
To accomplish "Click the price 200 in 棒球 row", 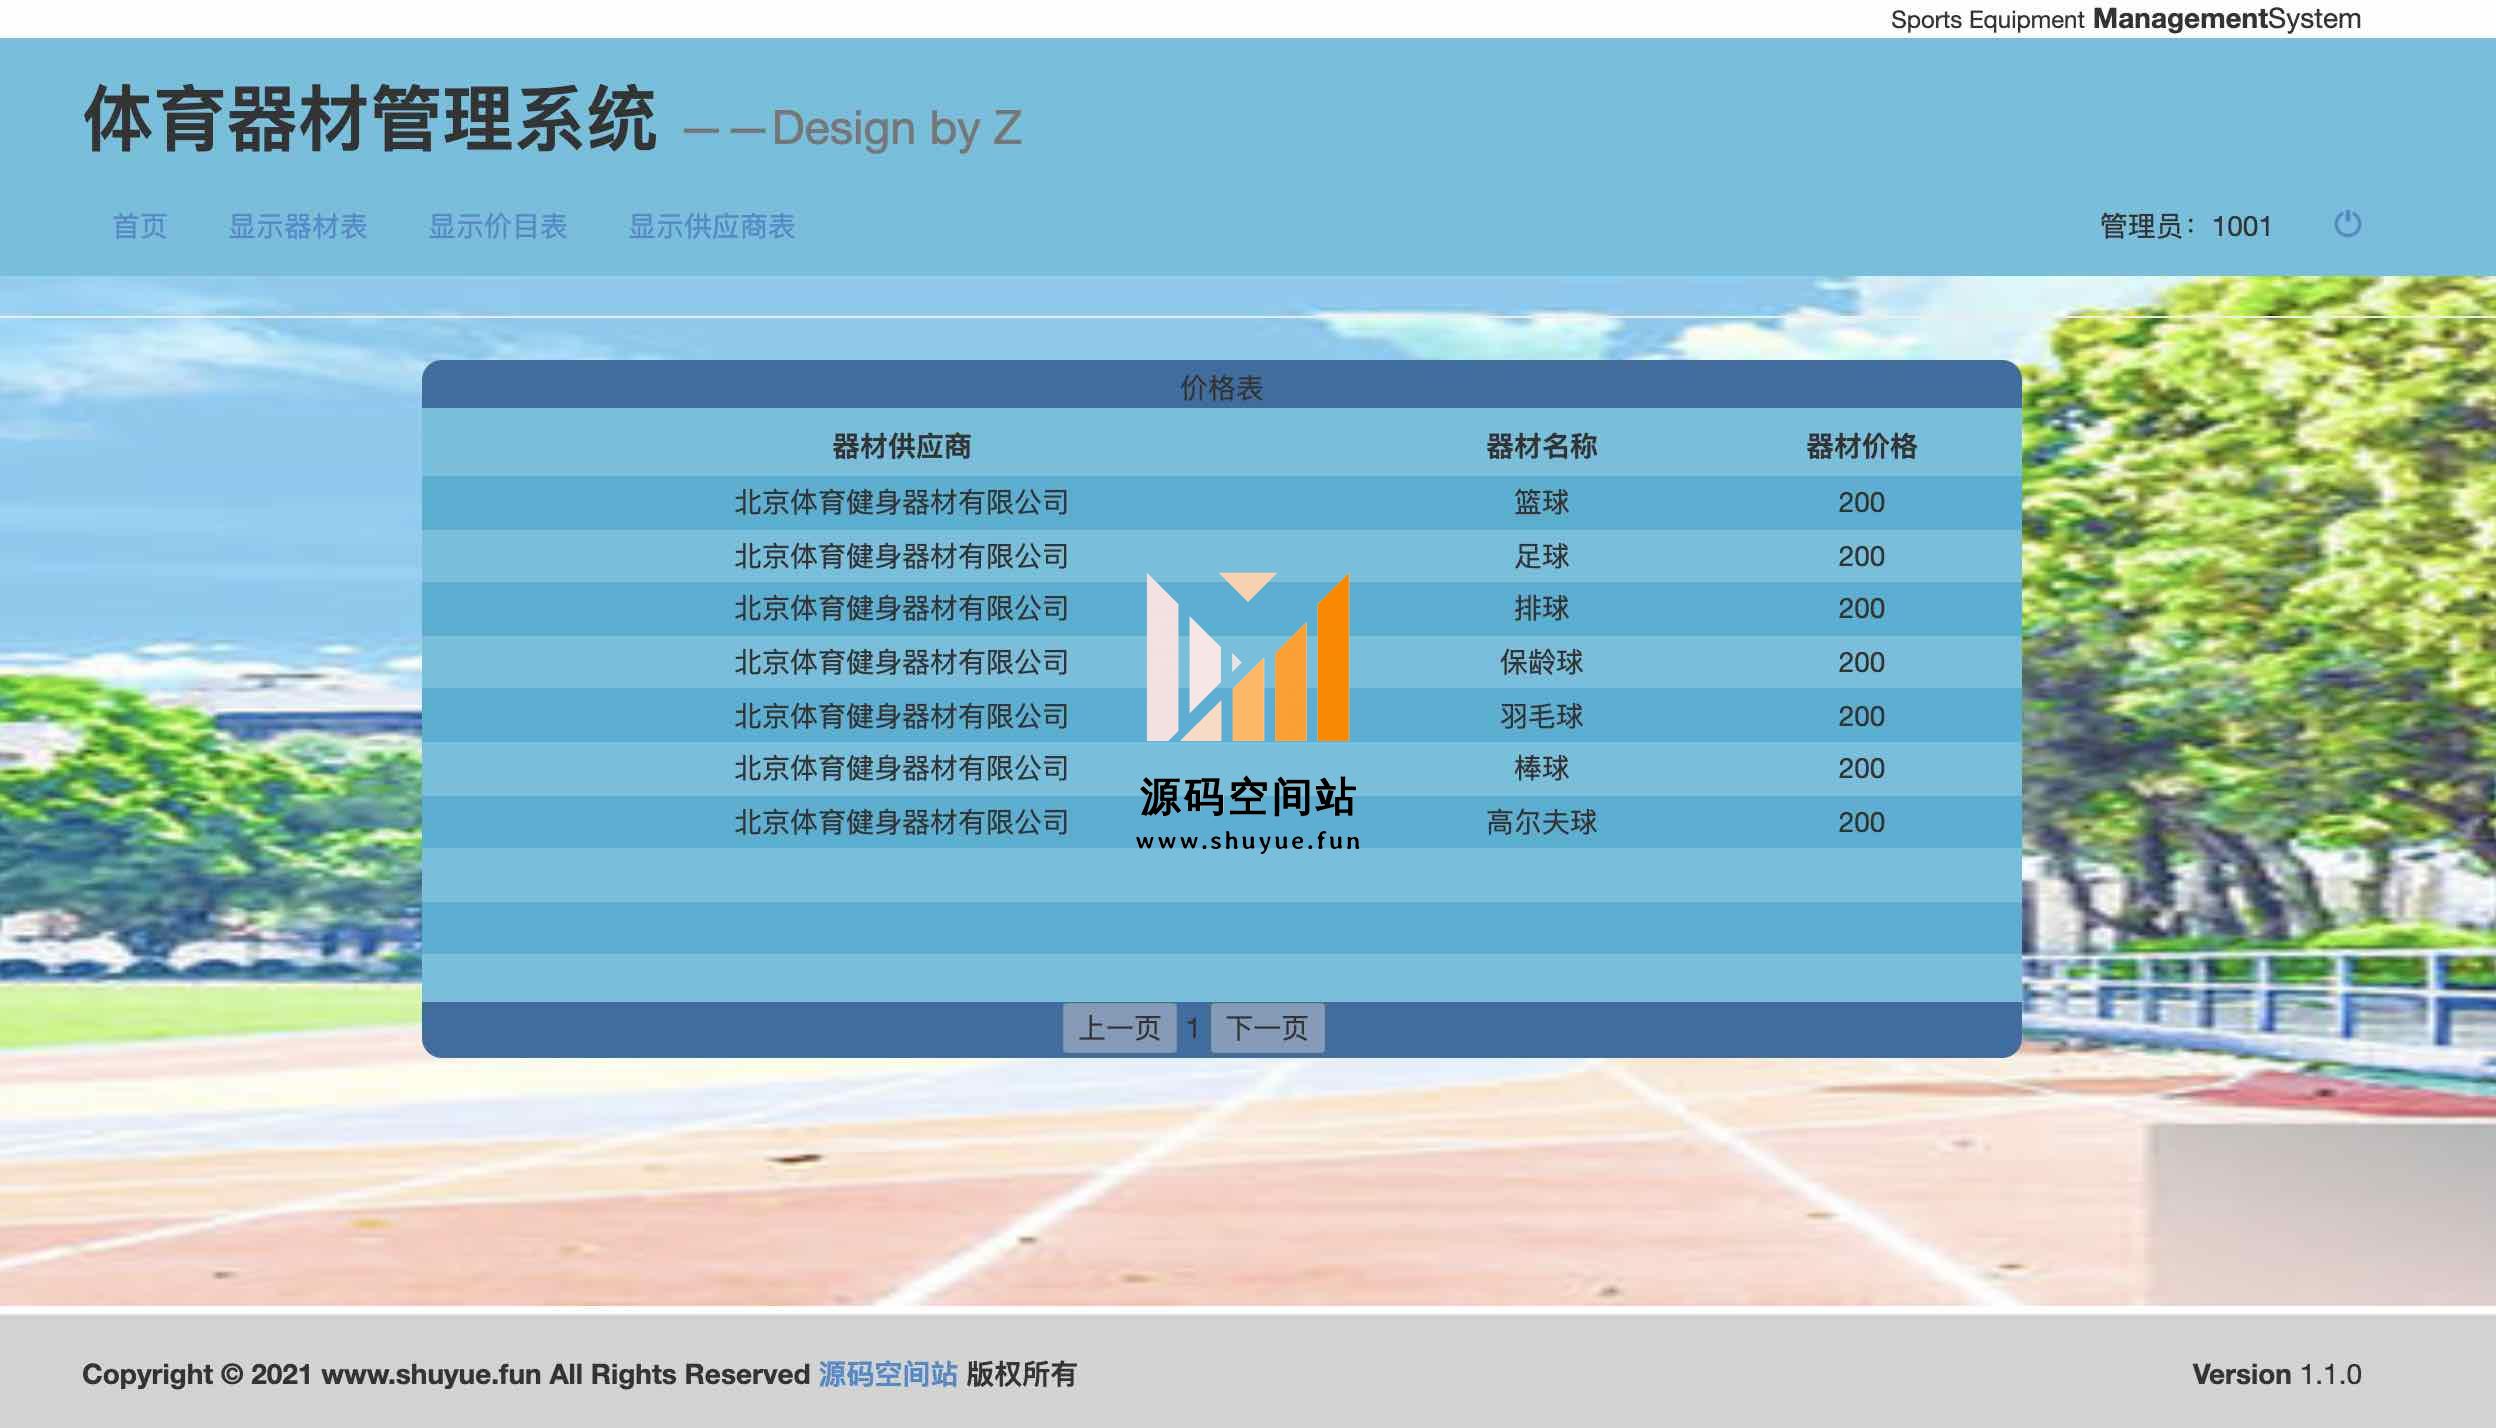I will (x=1861, y=768).
